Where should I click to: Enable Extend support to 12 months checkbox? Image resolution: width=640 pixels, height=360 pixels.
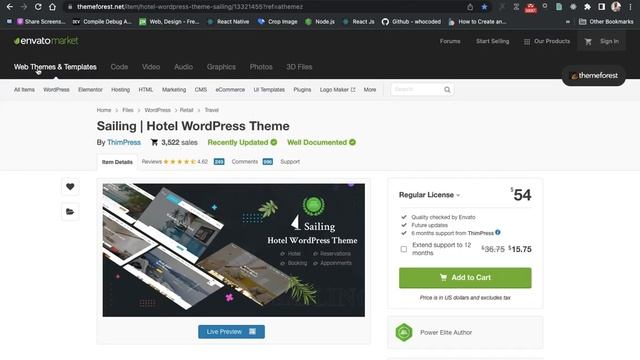coord(404,249)
